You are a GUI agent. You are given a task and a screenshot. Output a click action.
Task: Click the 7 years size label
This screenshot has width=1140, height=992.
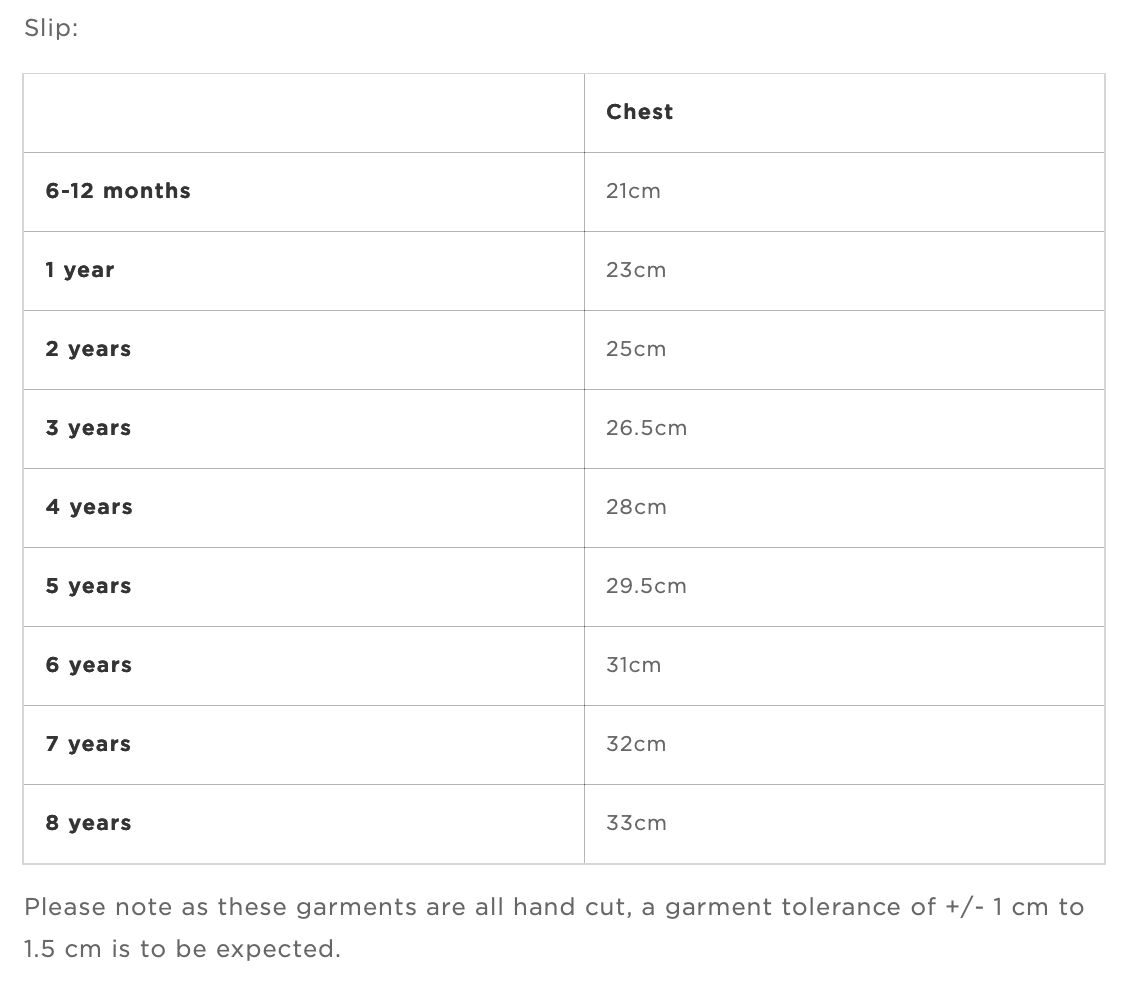88,745
